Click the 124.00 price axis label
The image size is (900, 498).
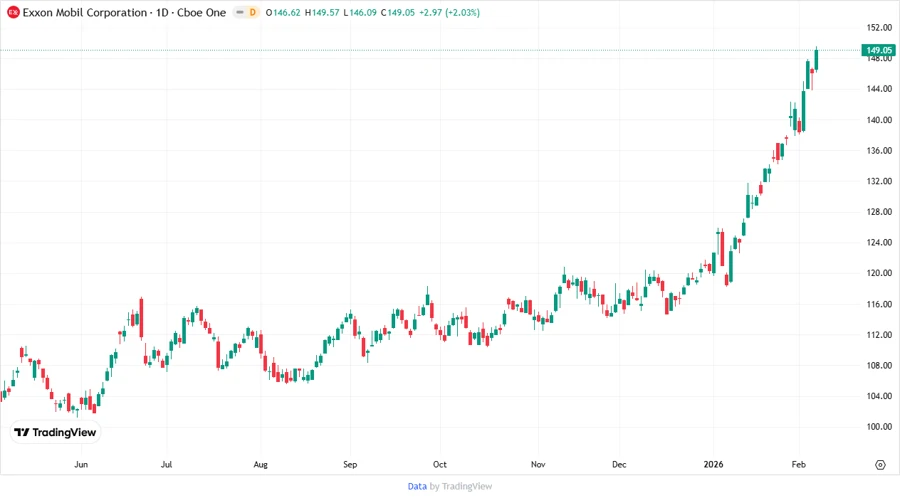[879, 243]
